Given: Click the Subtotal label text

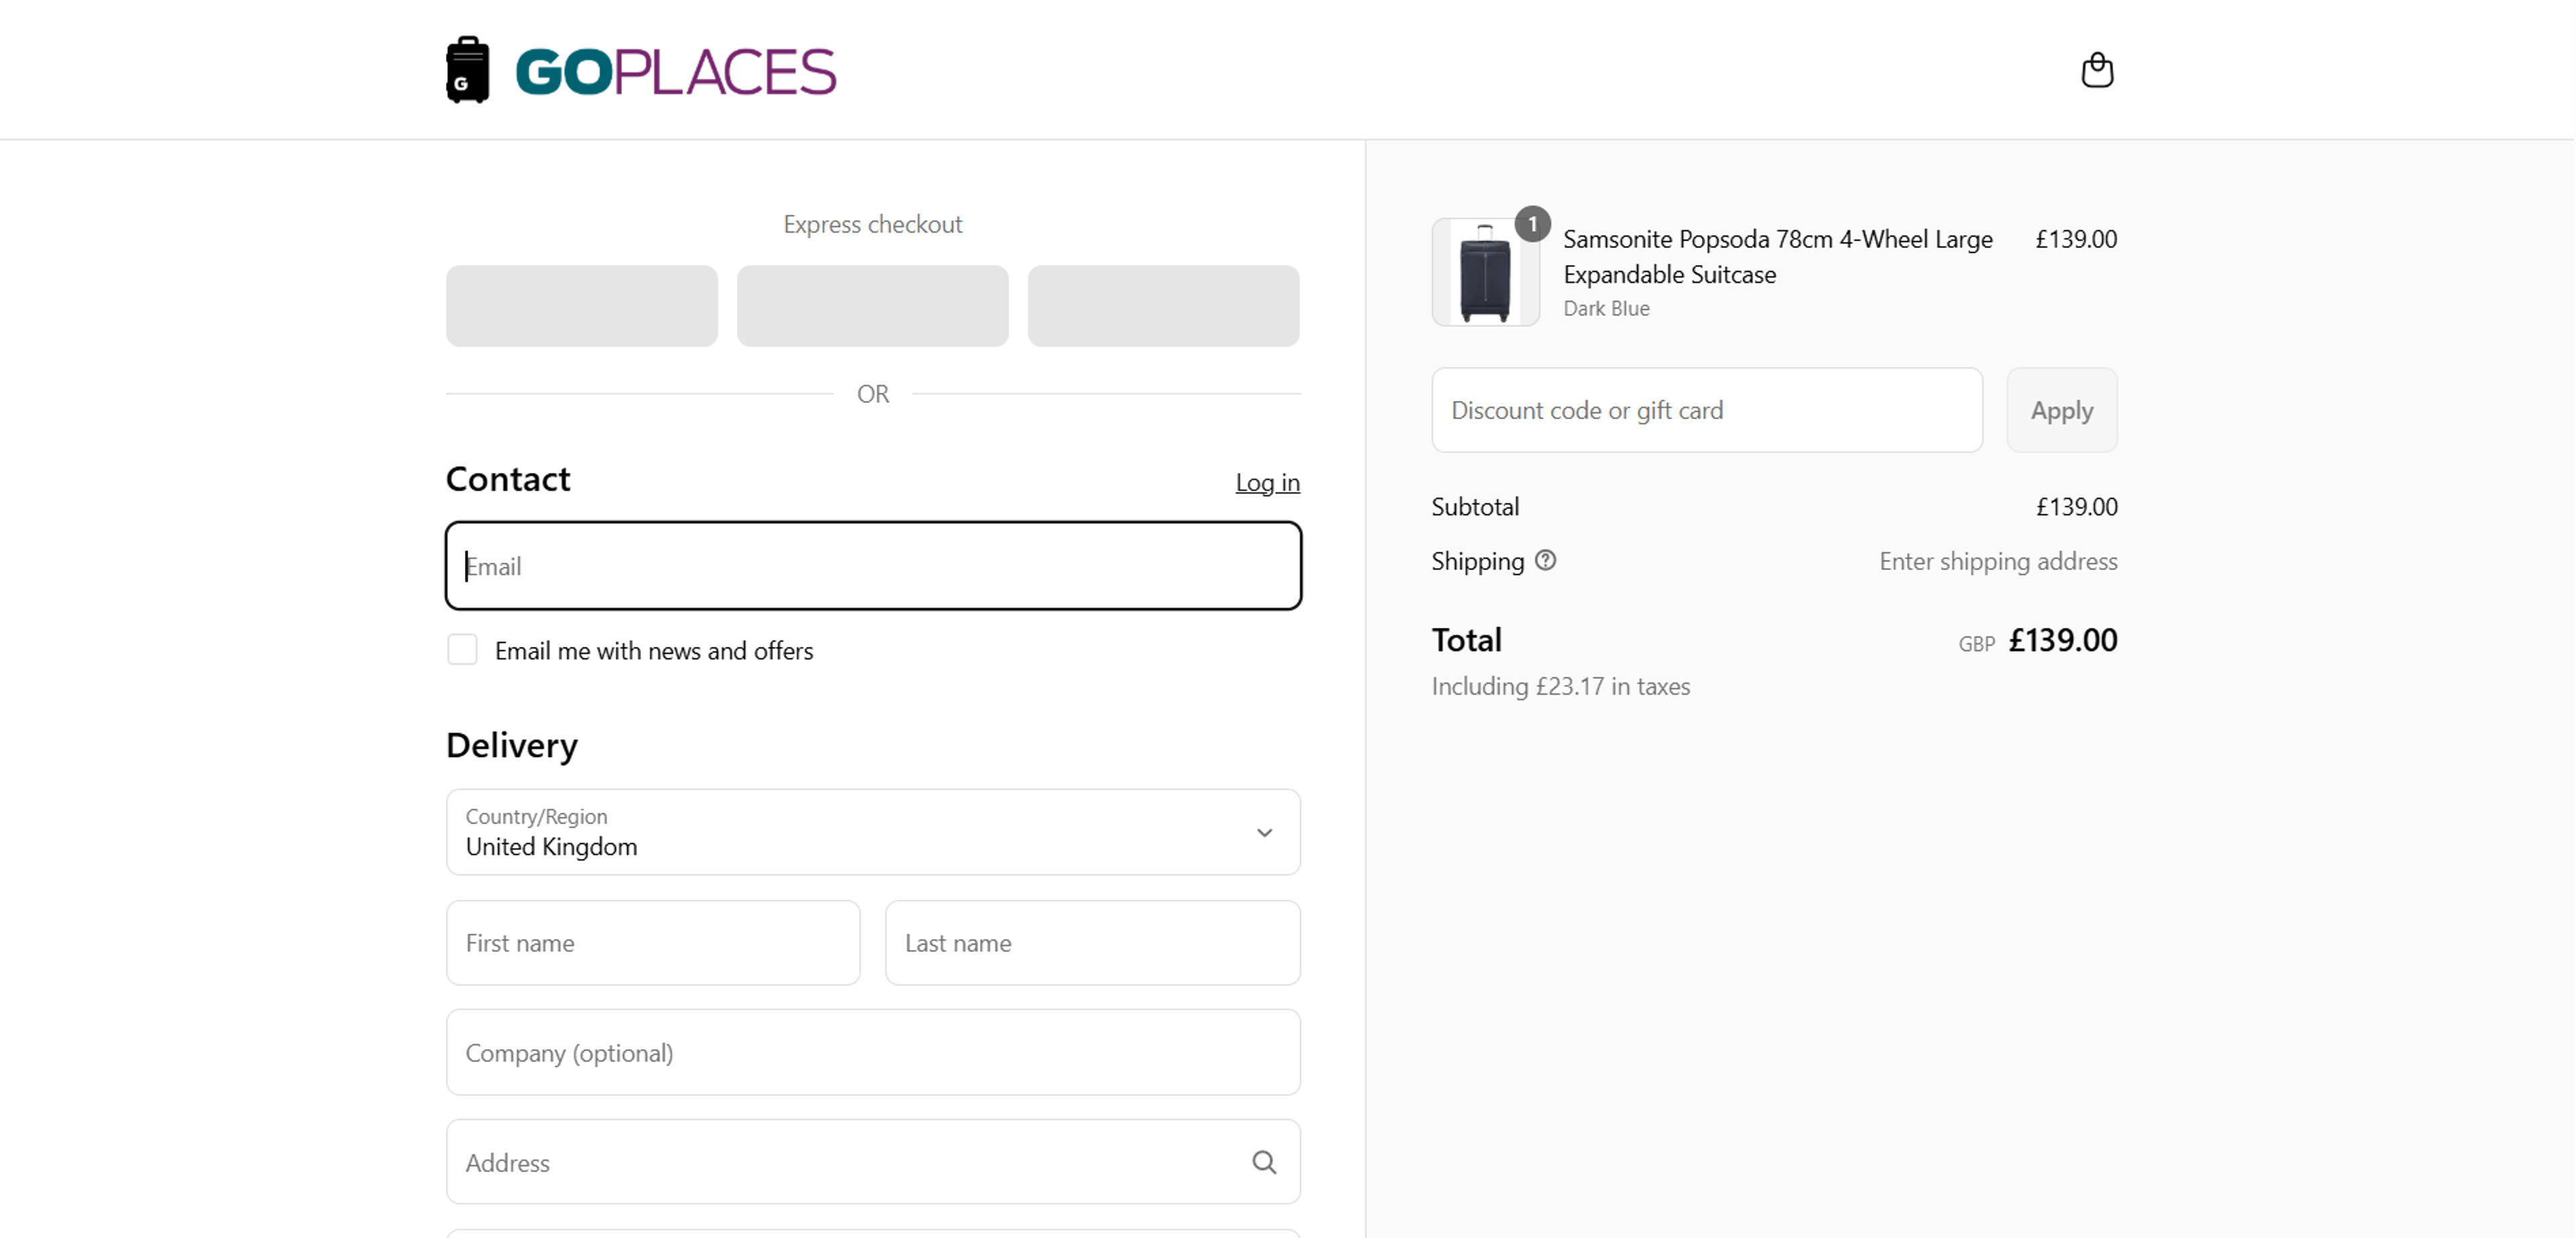Looking at the screenshot, I should click(x=1475, y=507).
